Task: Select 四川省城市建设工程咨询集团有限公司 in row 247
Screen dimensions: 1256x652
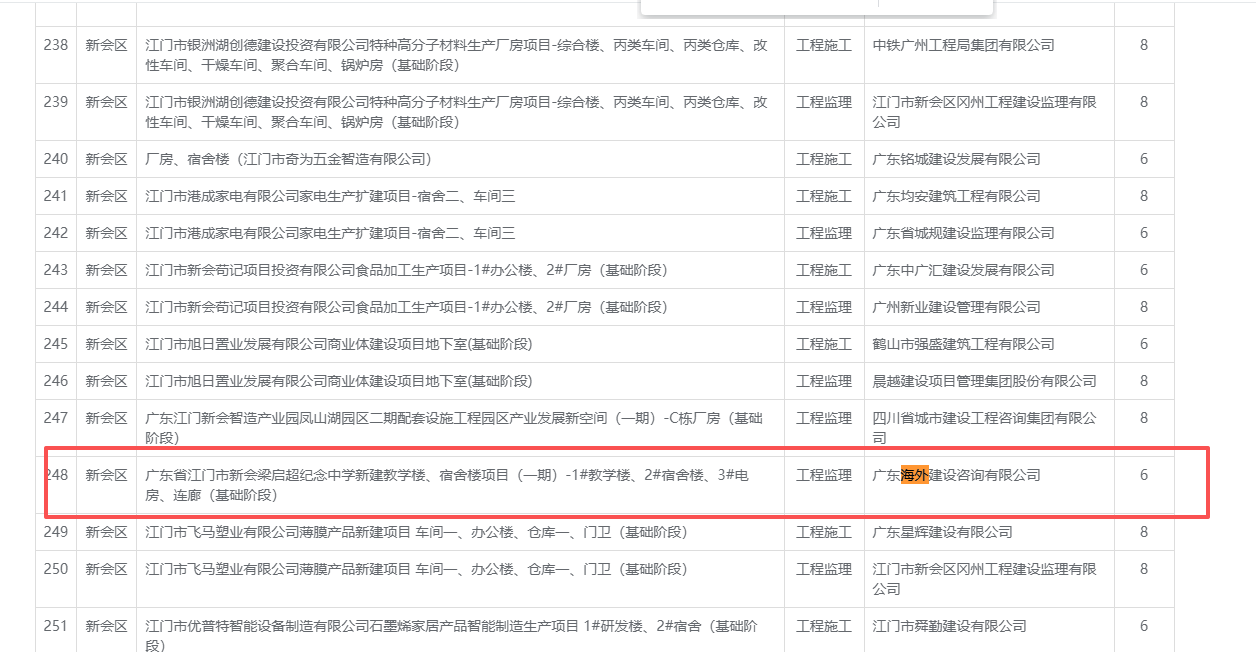Action: pos(984,428)
